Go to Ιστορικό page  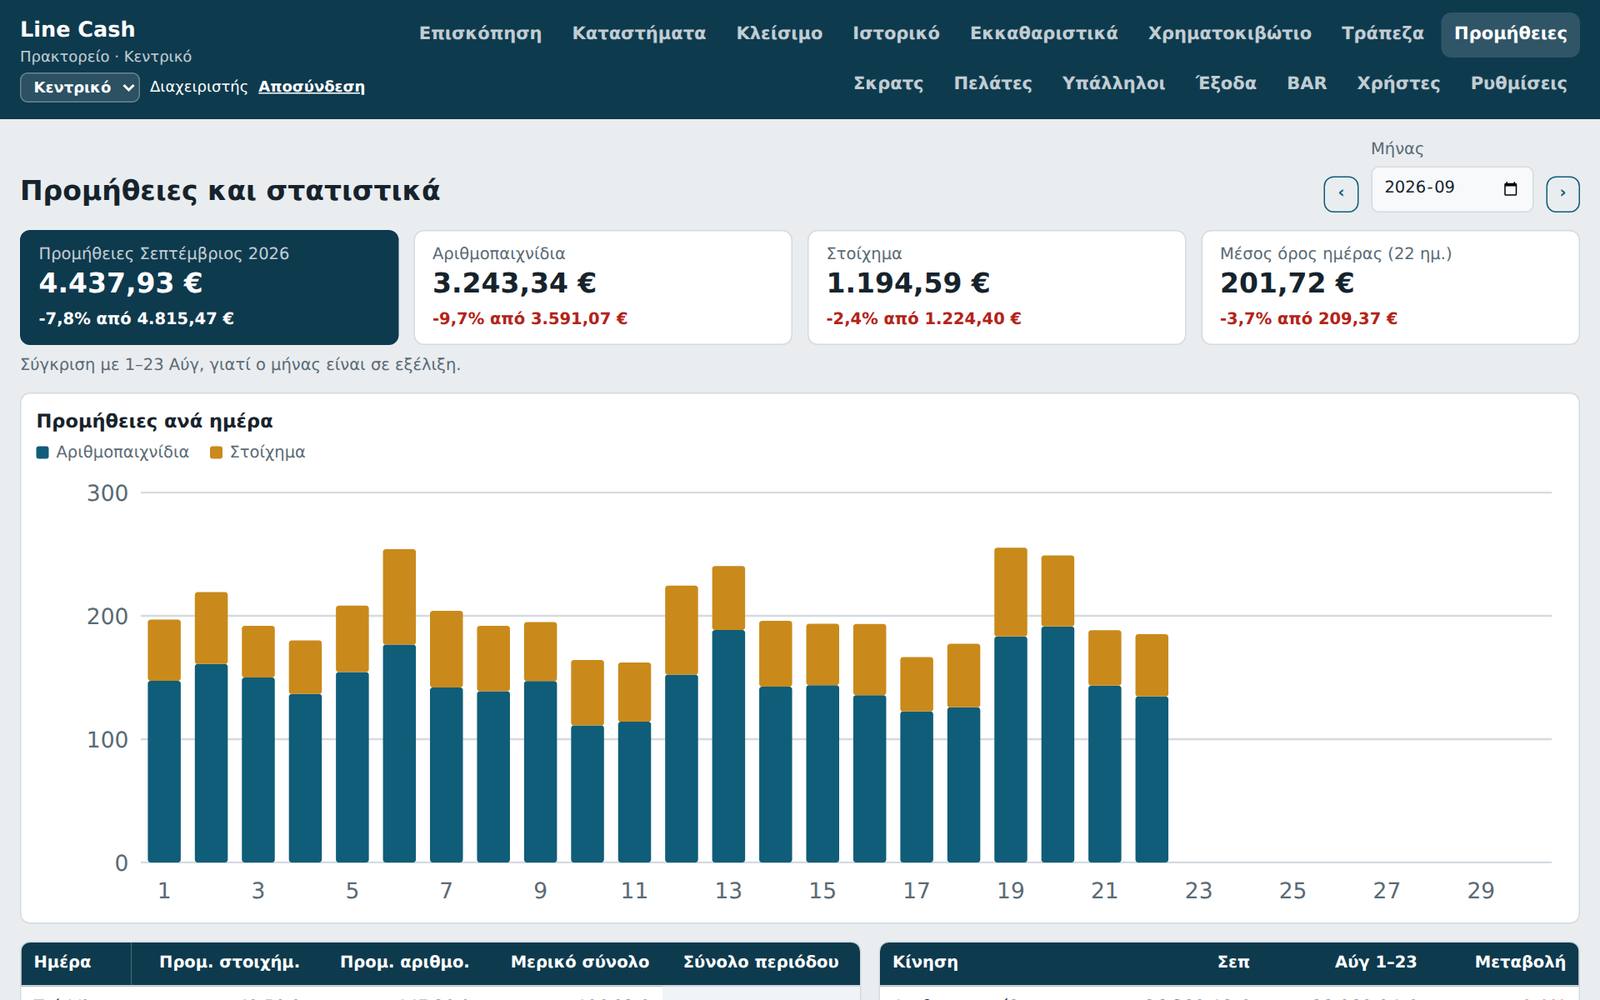pos(896,33)
